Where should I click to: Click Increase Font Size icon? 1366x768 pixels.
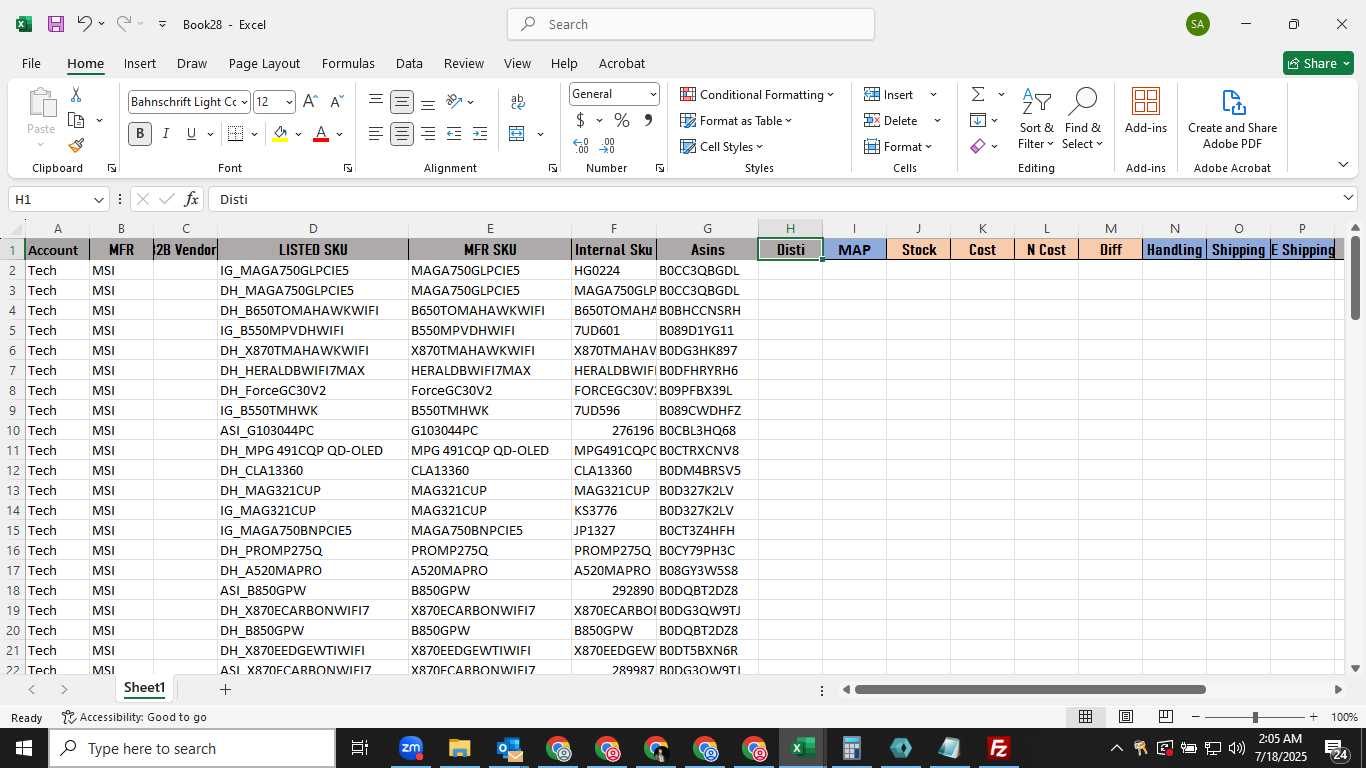[x=310, y=102]
